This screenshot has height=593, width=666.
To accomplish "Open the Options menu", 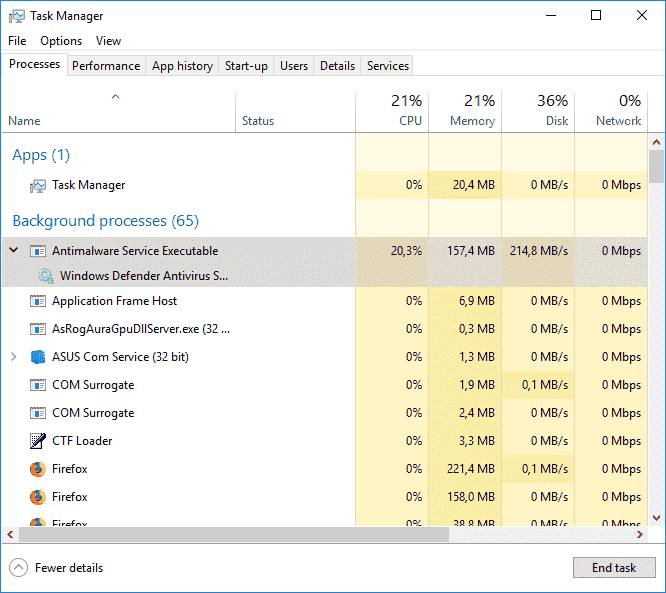I will (61, 41).
